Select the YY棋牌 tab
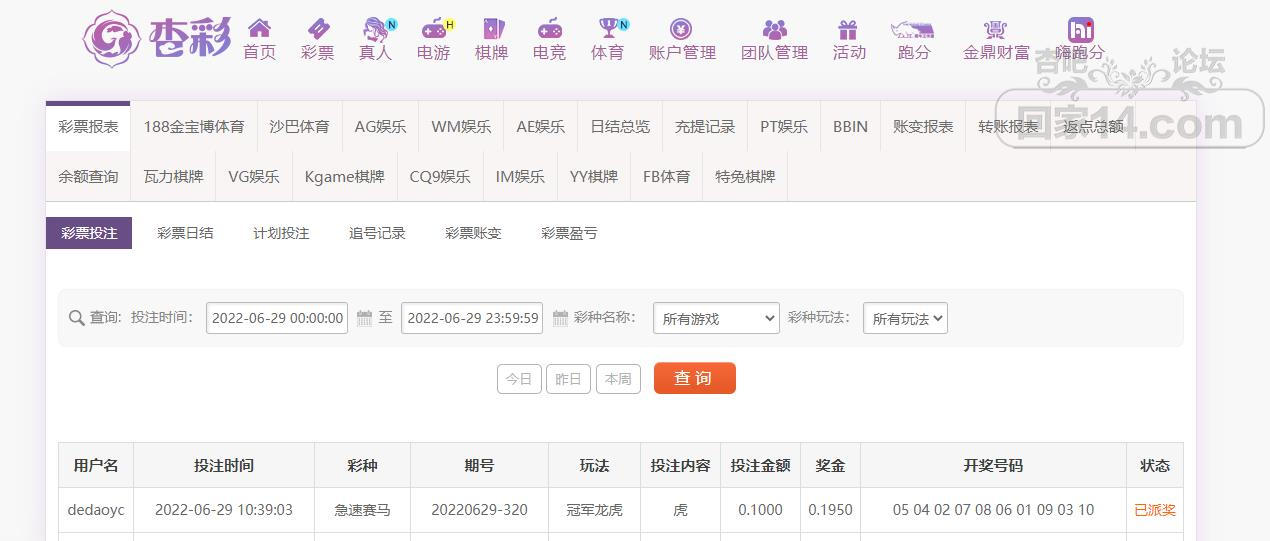This screenshot has width=1270, height=541. 594,177
